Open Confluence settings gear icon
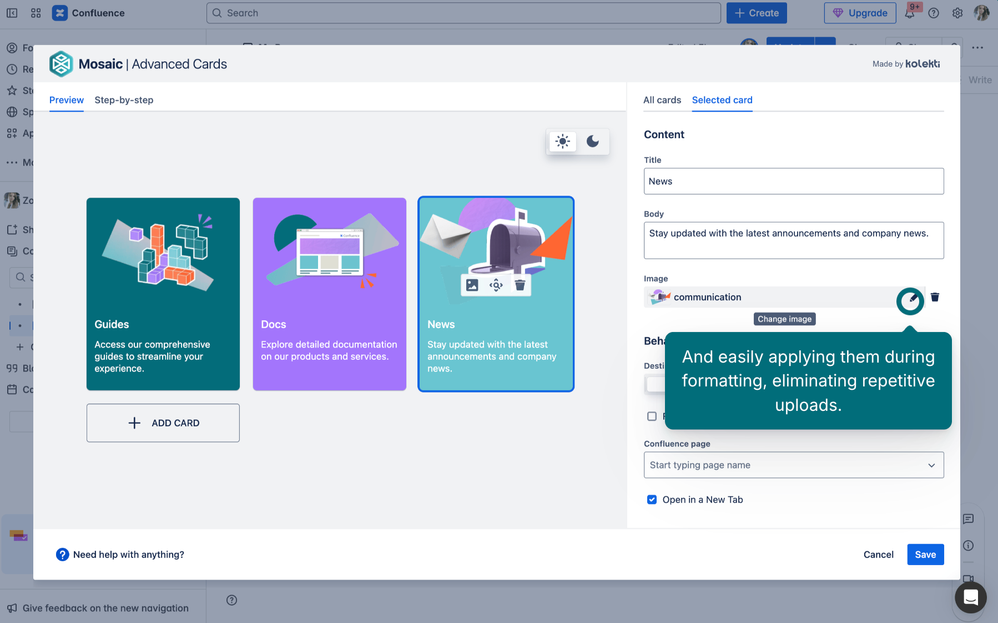 point(957,13)
